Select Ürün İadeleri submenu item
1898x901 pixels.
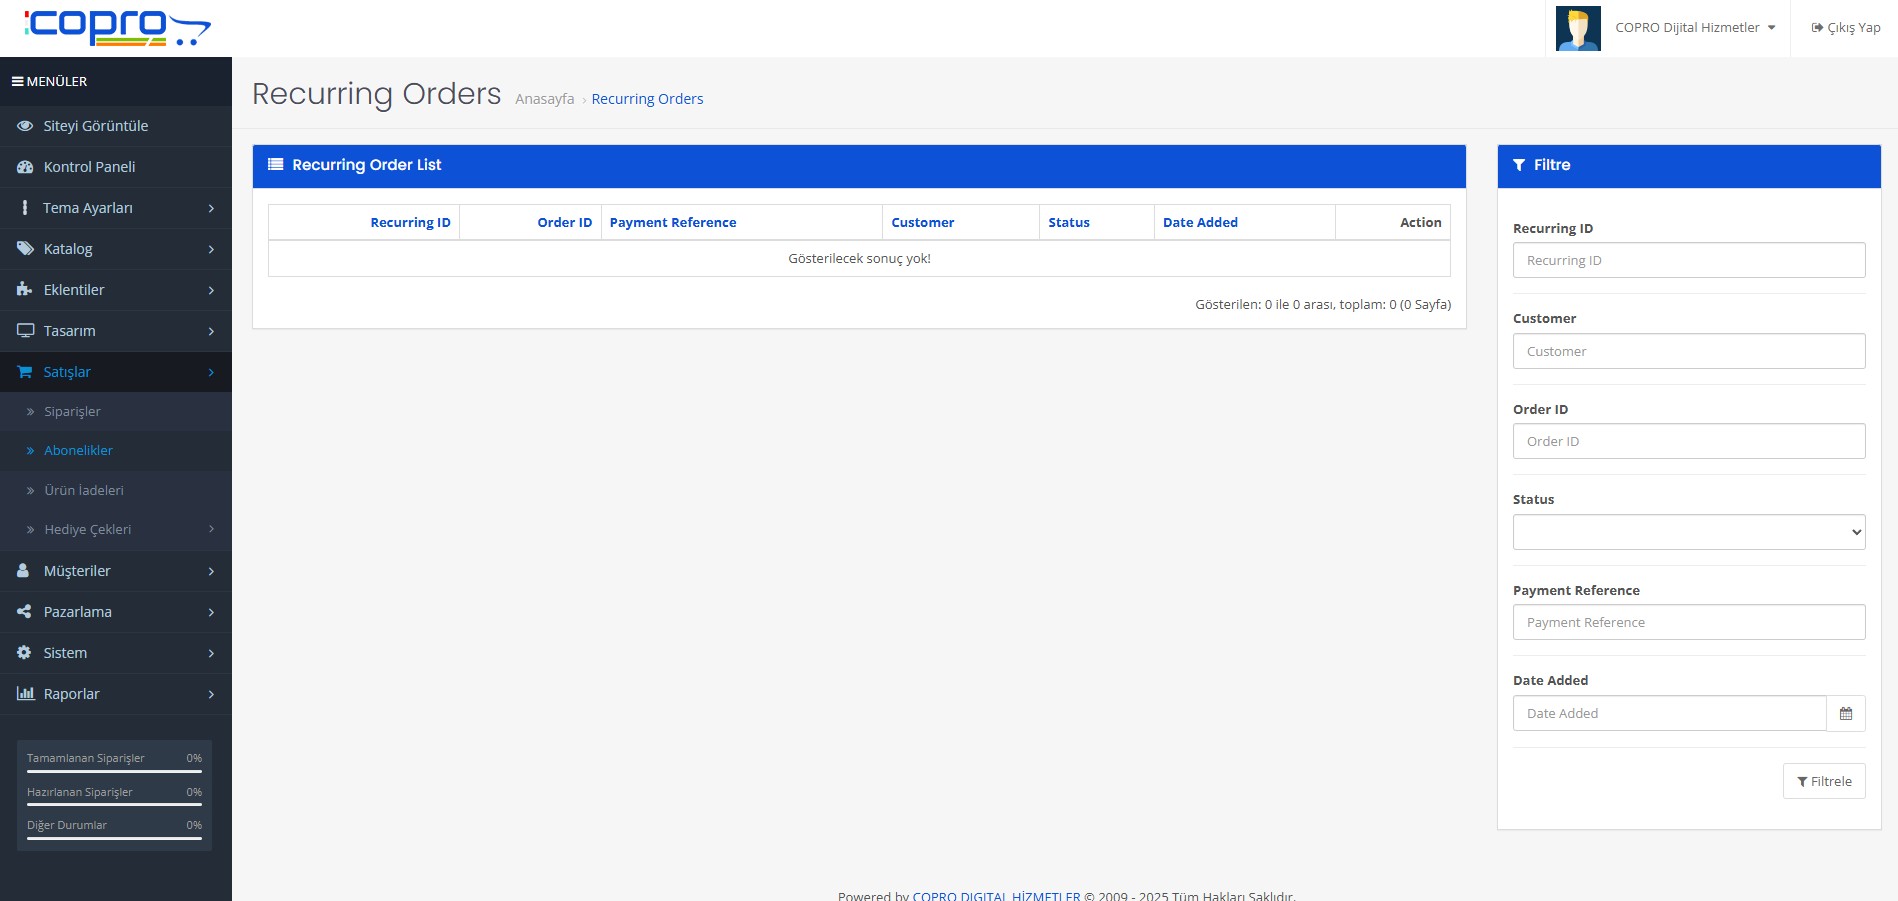tap(84, 491)
